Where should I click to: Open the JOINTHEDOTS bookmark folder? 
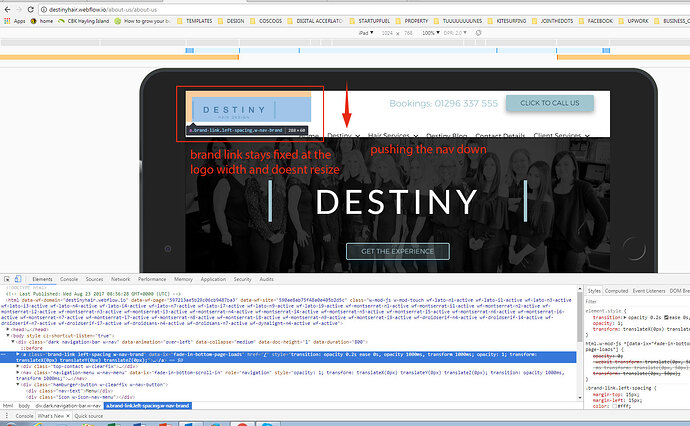(553, 21)
